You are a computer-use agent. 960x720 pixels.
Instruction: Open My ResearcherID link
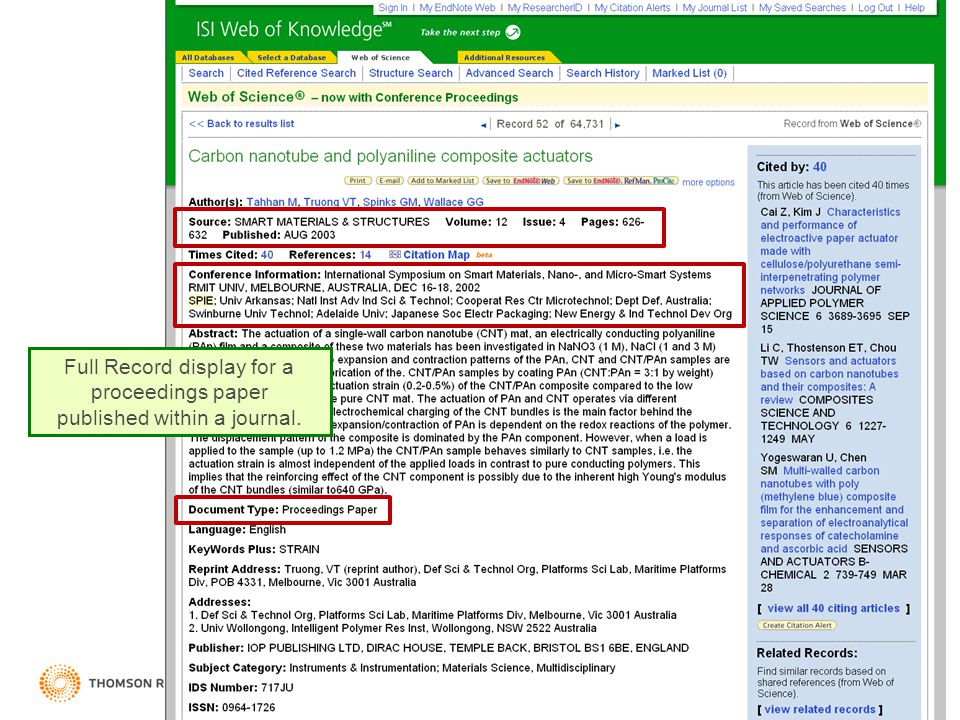pyautogui.click(x=545, y=7)
